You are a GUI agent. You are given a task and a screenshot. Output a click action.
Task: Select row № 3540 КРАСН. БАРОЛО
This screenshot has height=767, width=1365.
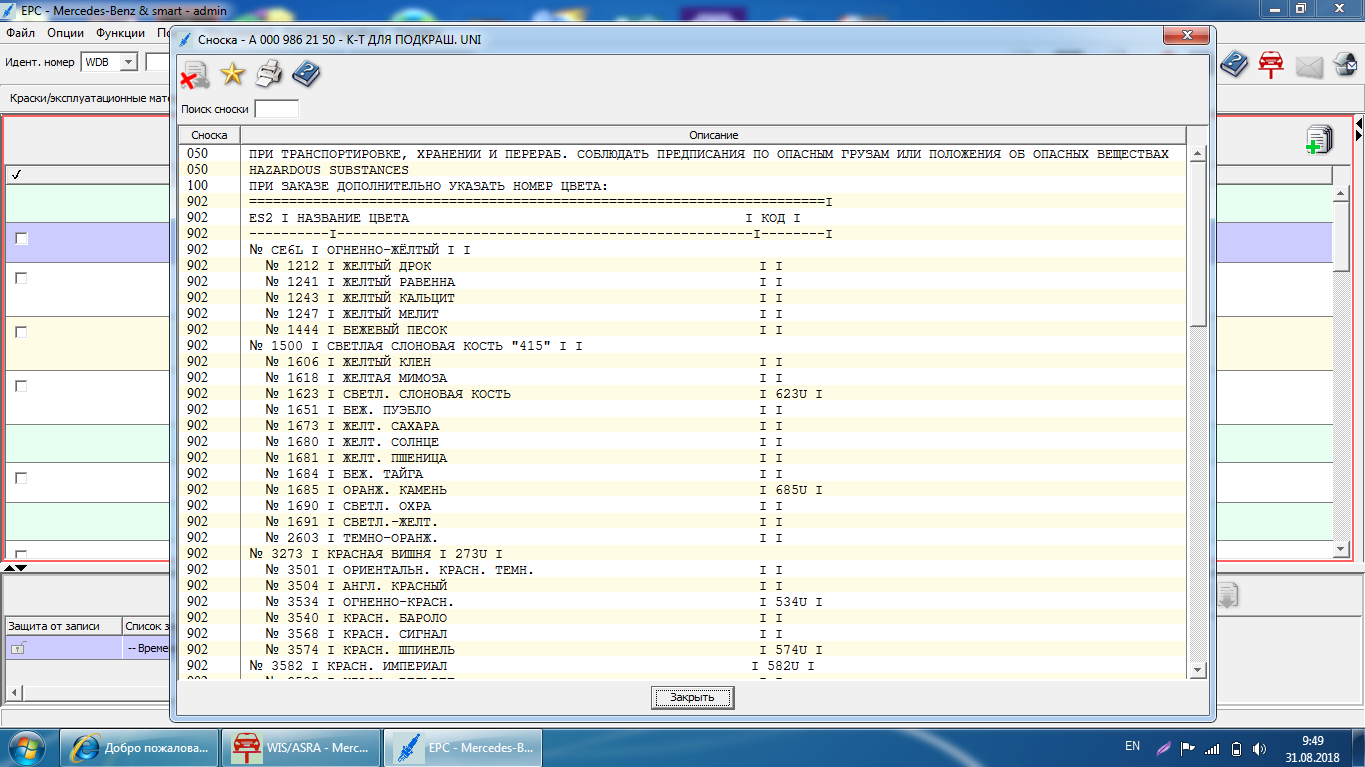pyautogui.click(x=682, y=618)
